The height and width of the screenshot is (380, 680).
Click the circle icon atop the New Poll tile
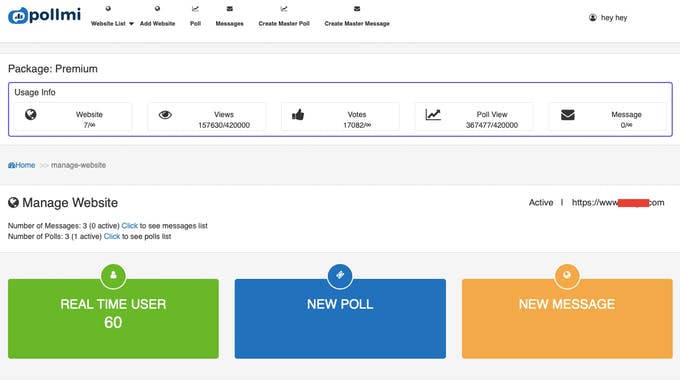[340, 275]
